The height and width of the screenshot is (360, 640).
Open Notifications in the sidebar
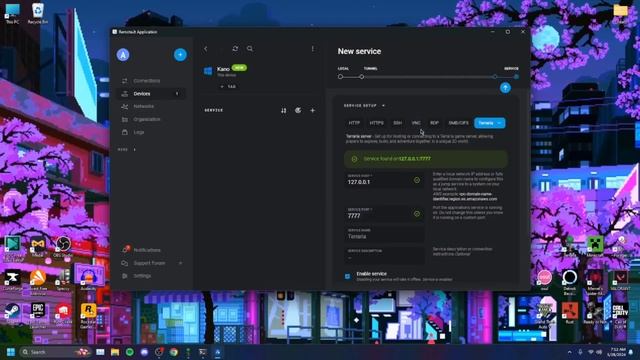click(151, 250)
